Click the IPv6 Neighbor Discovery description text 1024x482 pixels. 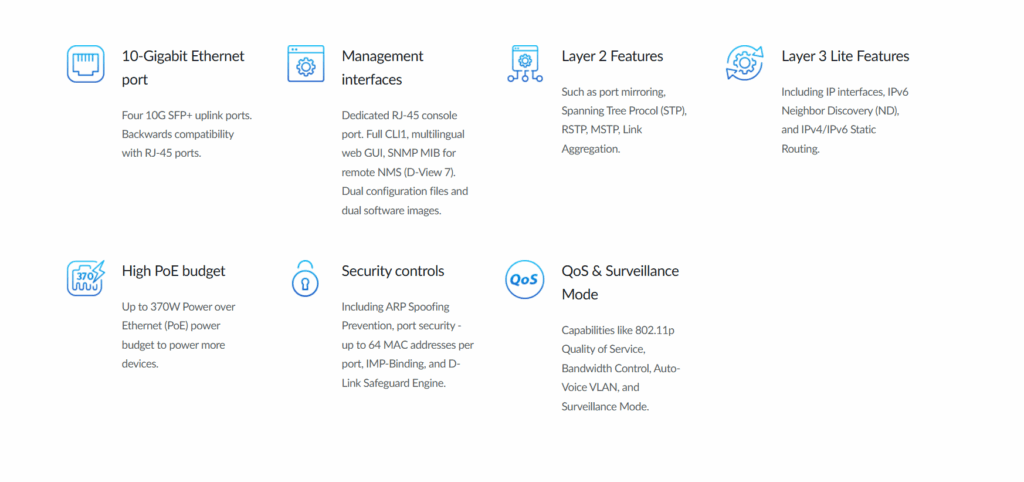pyautogui.click(x=844, y=120)
